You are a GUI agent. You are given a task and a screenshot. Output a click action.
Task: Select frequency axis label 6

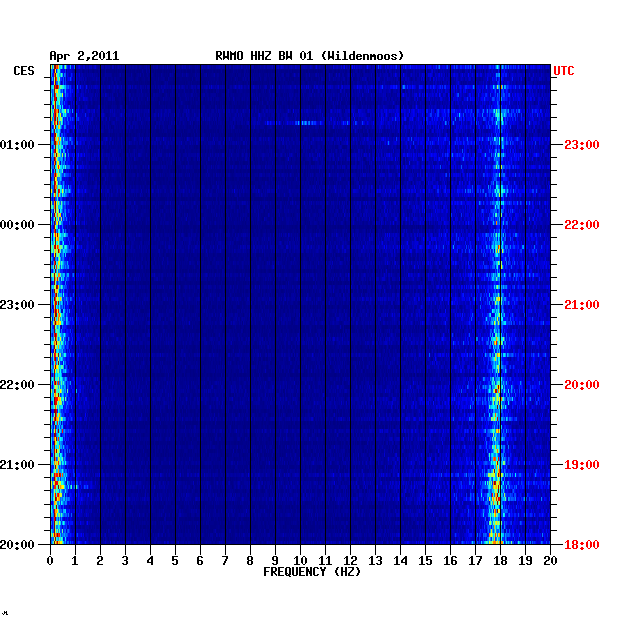click(x=200, y=561)
